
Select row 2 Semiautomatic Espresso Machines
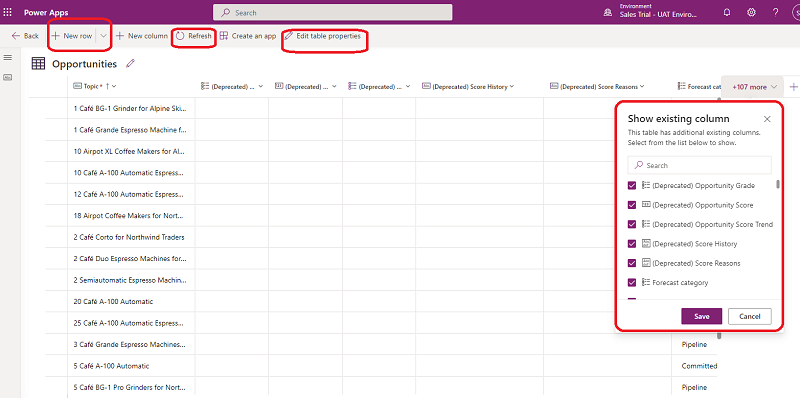point(130,280)
